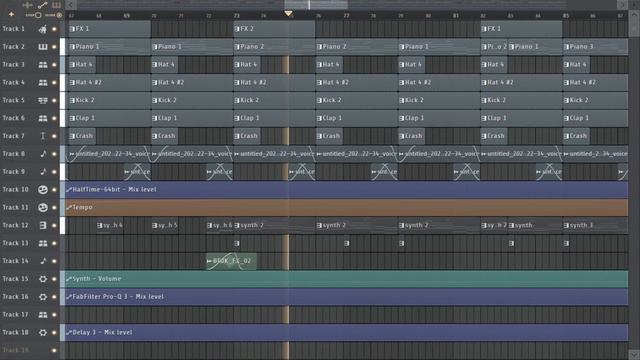Click the music note icon on Track 8

(x=43, y=154)
